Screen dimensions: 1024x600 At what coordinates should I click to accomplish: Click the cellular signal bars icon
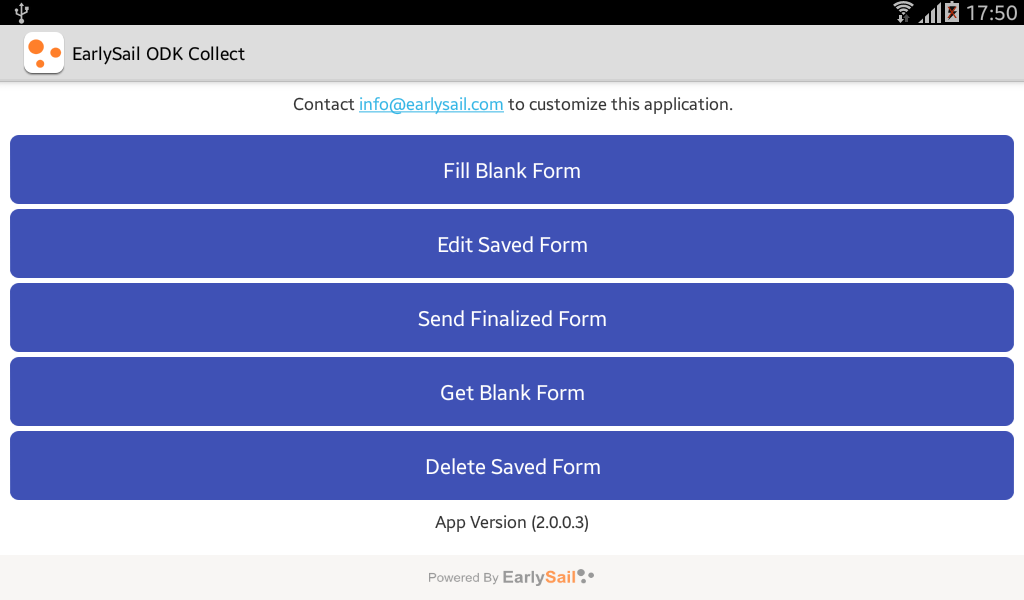click(x=930, y=13)
